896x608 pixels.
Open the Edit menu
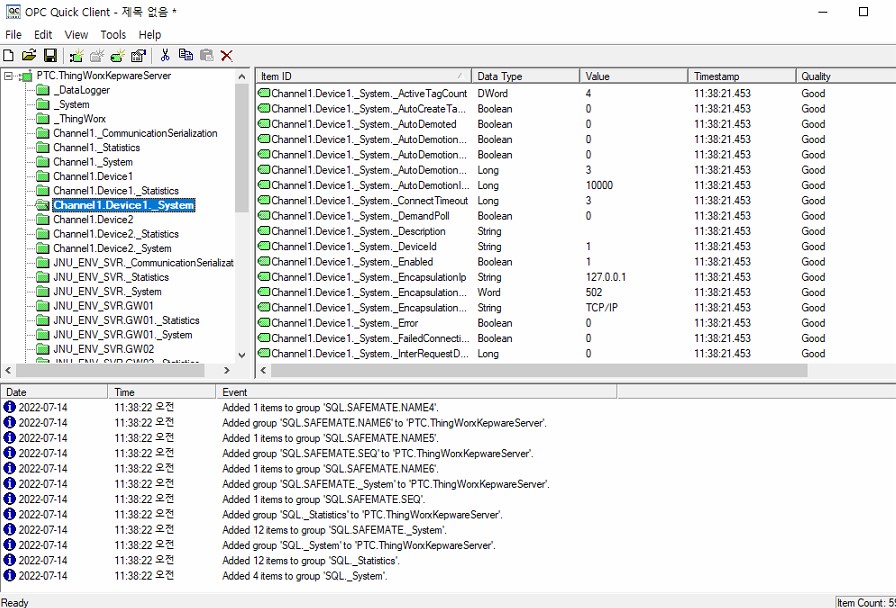42,34
